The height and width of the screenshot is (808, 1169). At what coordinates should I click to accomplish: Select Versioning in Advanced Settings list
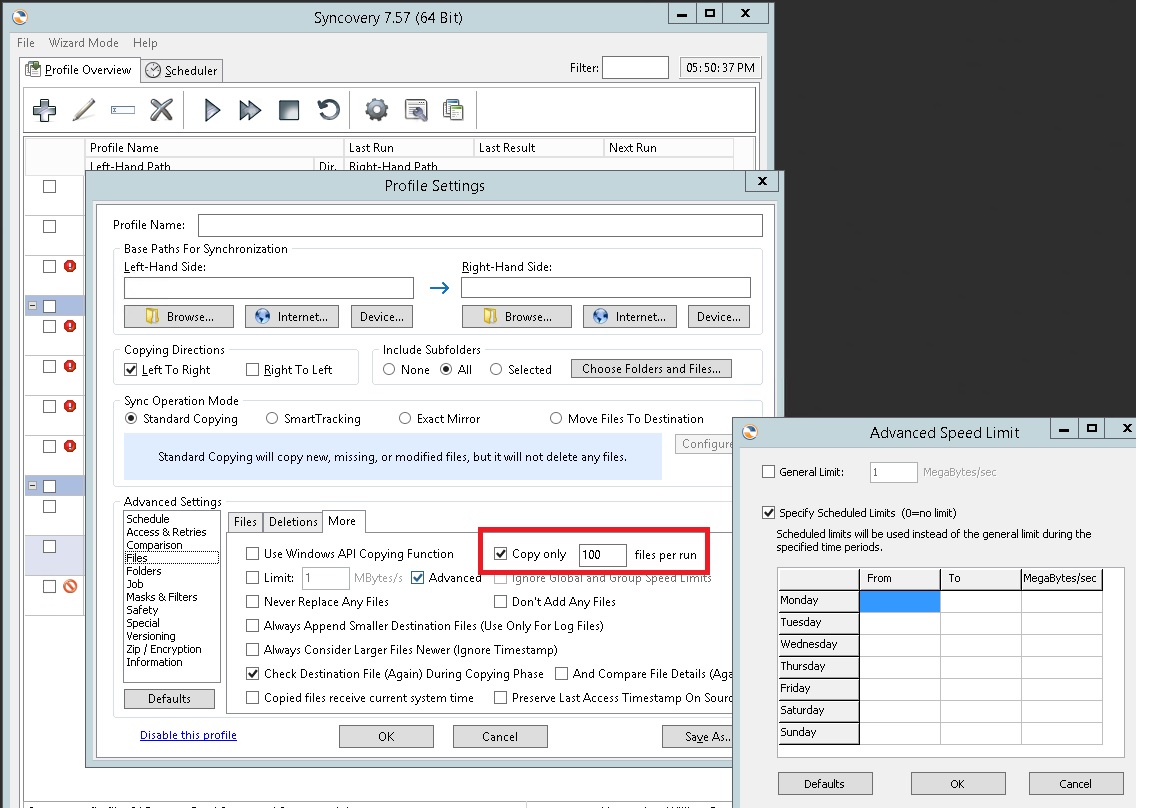click(x=151, y=636)
